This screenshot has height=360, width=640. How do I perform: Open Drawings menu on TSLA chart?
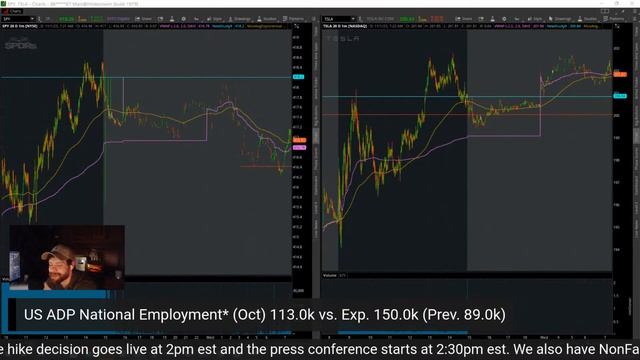[x=560, y=19]
